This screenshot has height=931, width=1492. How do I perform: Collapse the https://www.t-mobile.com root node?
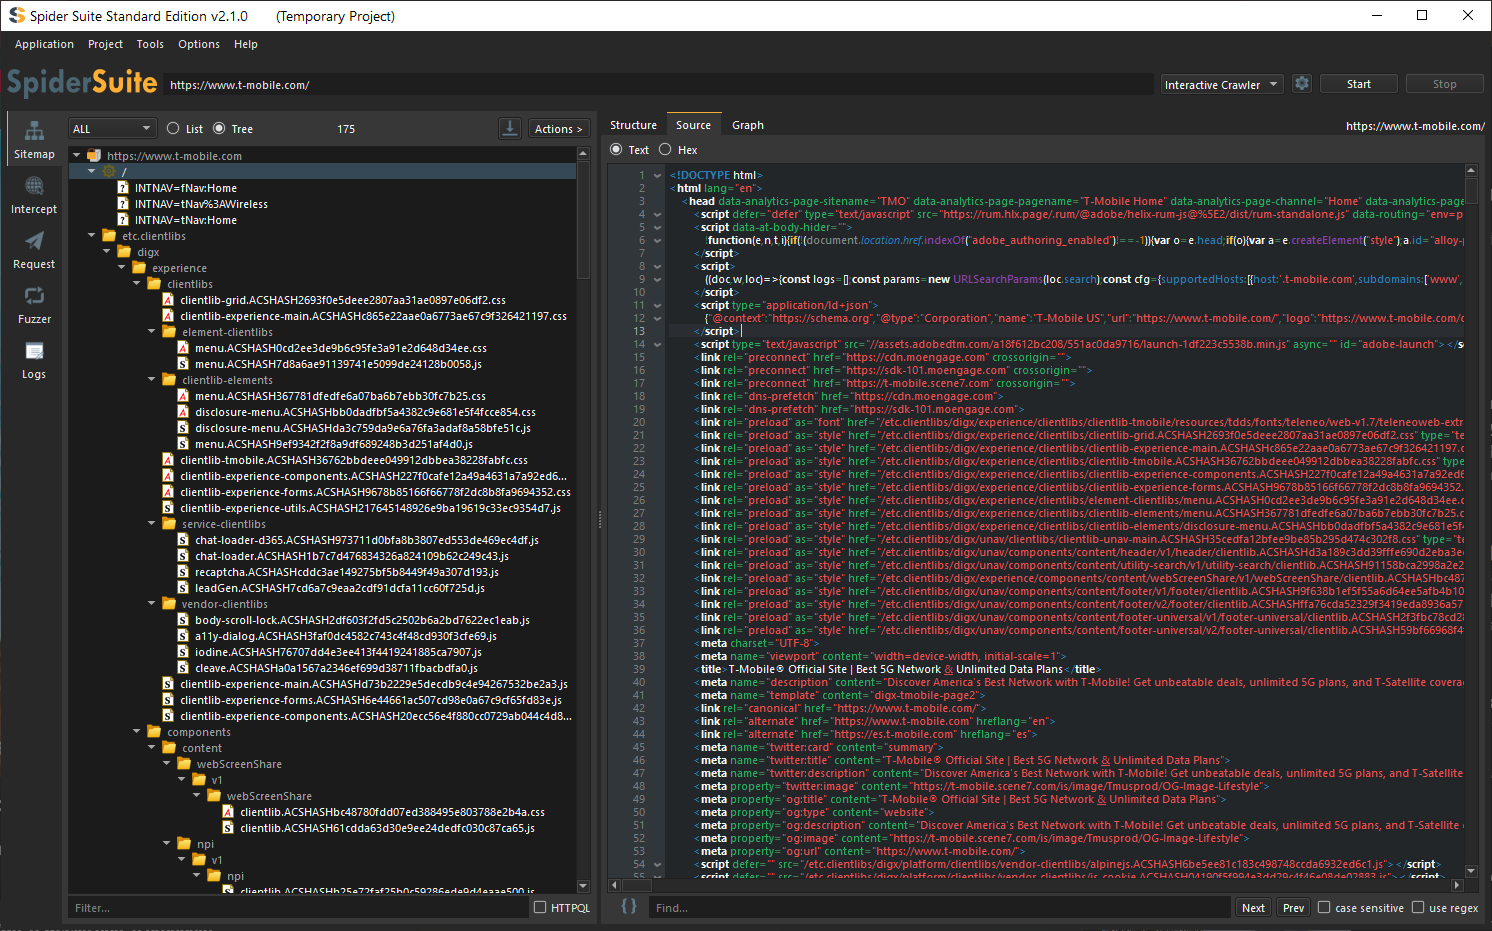click(76, 156)
